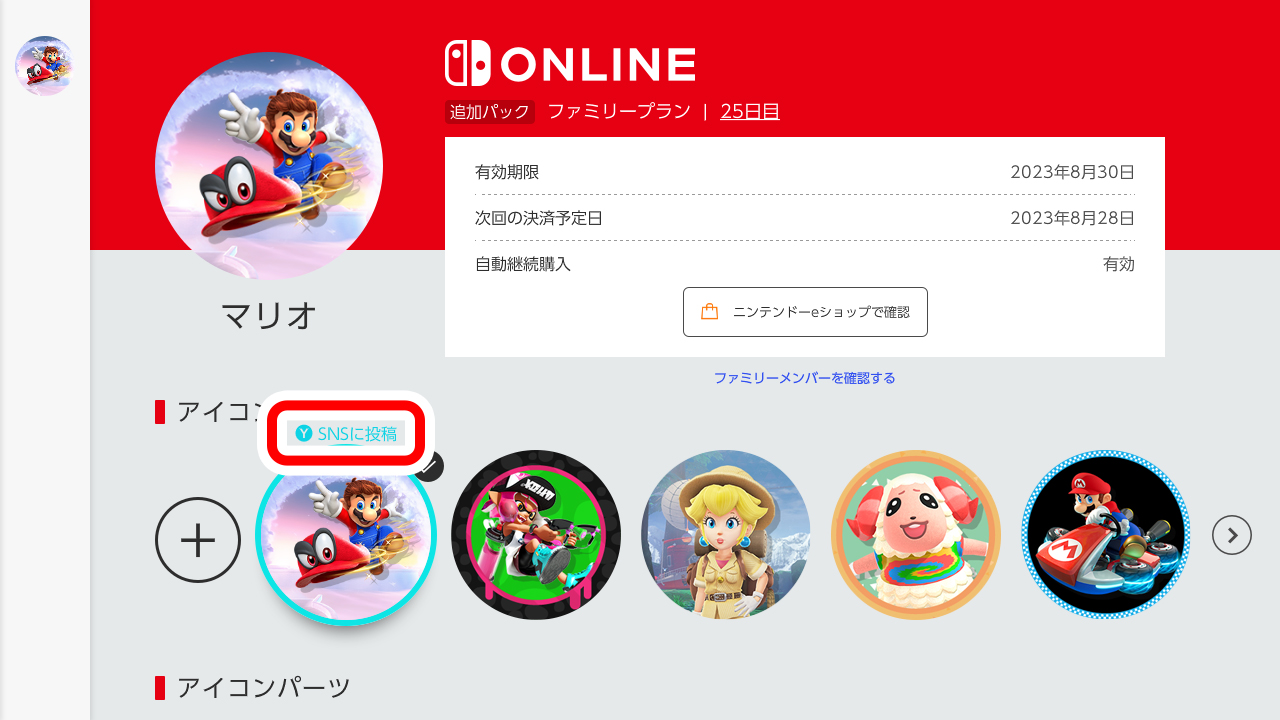Click the マリオ user name
The height and width of the screenshot is (720, 1280).
click(269, 315)
